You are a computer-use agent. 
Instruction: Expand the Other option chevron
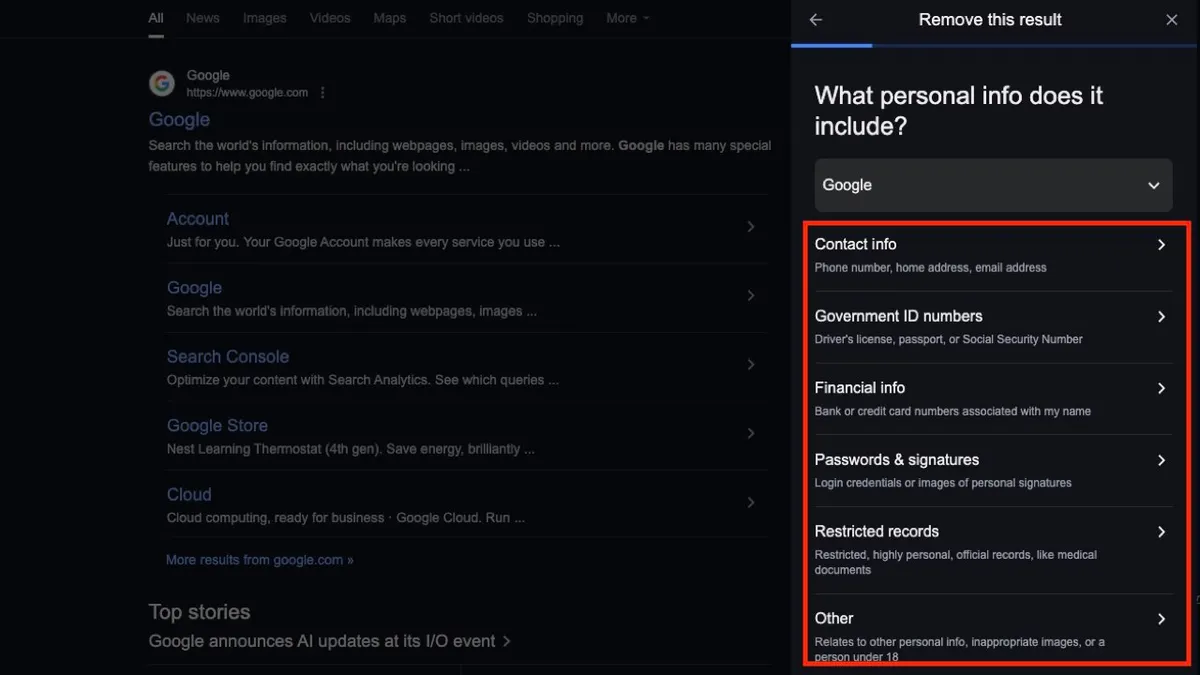coord(1161,619)
